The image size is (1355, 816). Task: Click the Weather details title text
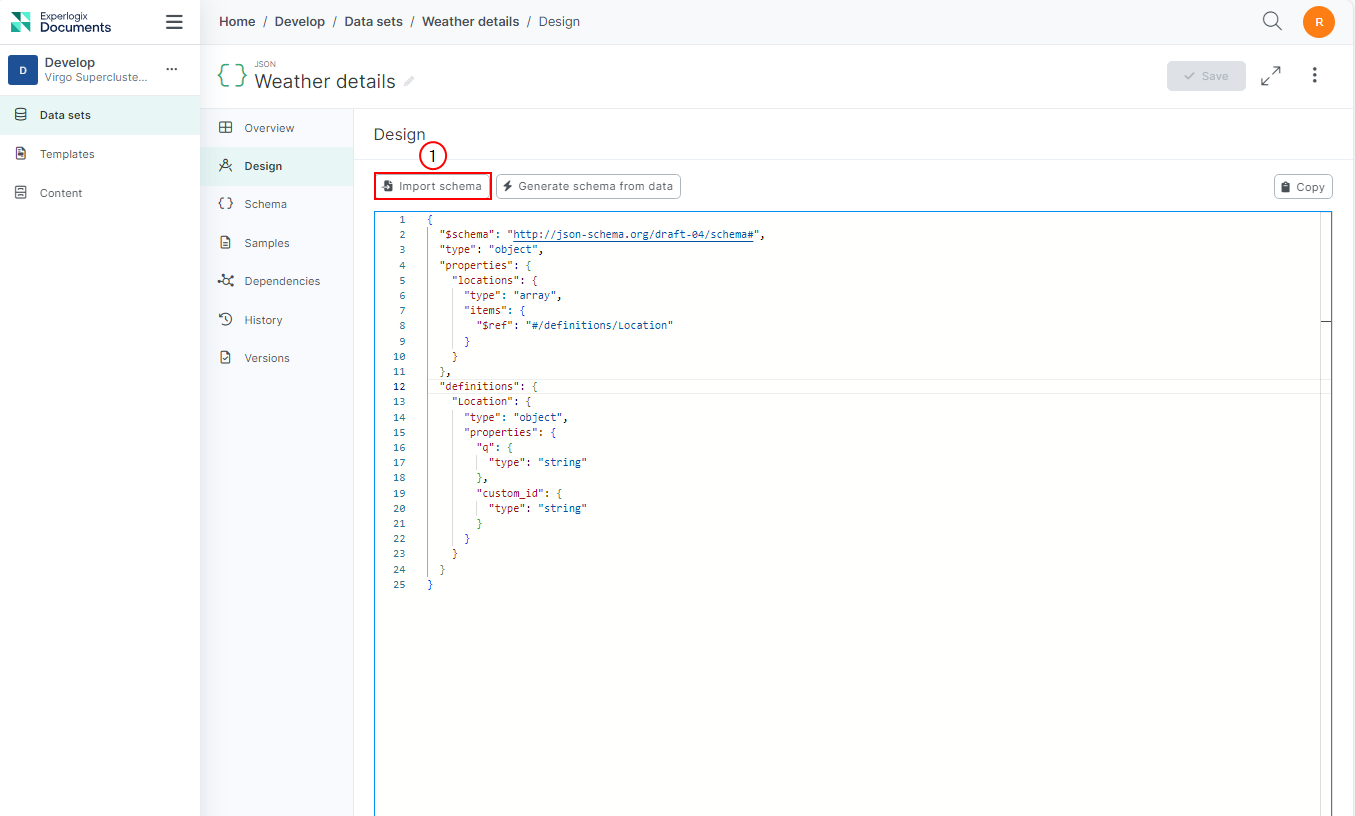click(325, 82)
